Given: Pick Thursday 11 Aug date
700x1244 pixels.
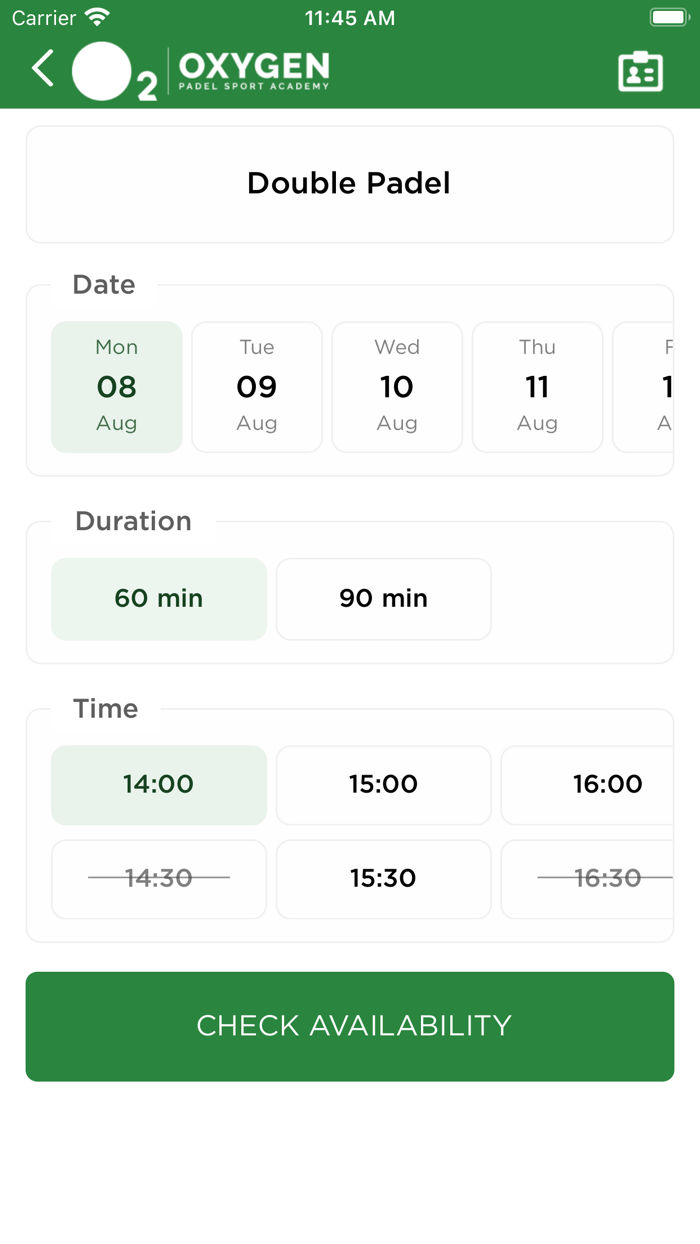Looking at the screenshot, I should coord(537,386).
